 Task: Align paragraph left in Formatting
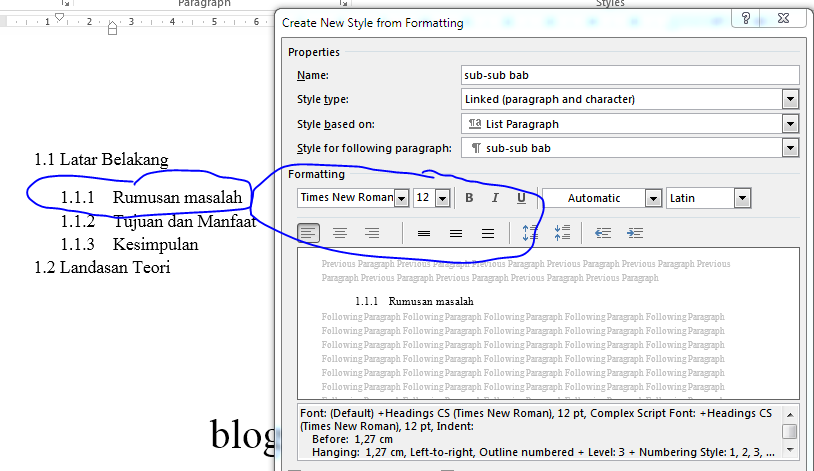pos(308,233)
